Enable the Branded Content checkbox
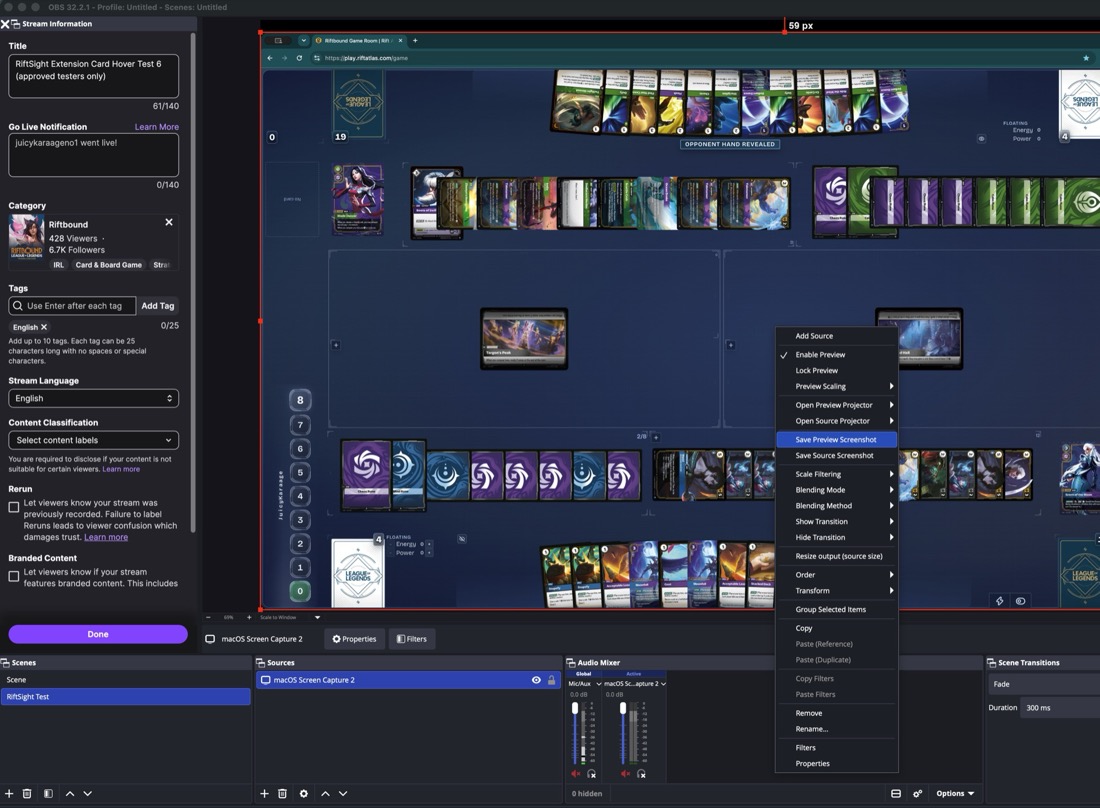The width and height of the screenshot is (1100, 808). [13, 576]
